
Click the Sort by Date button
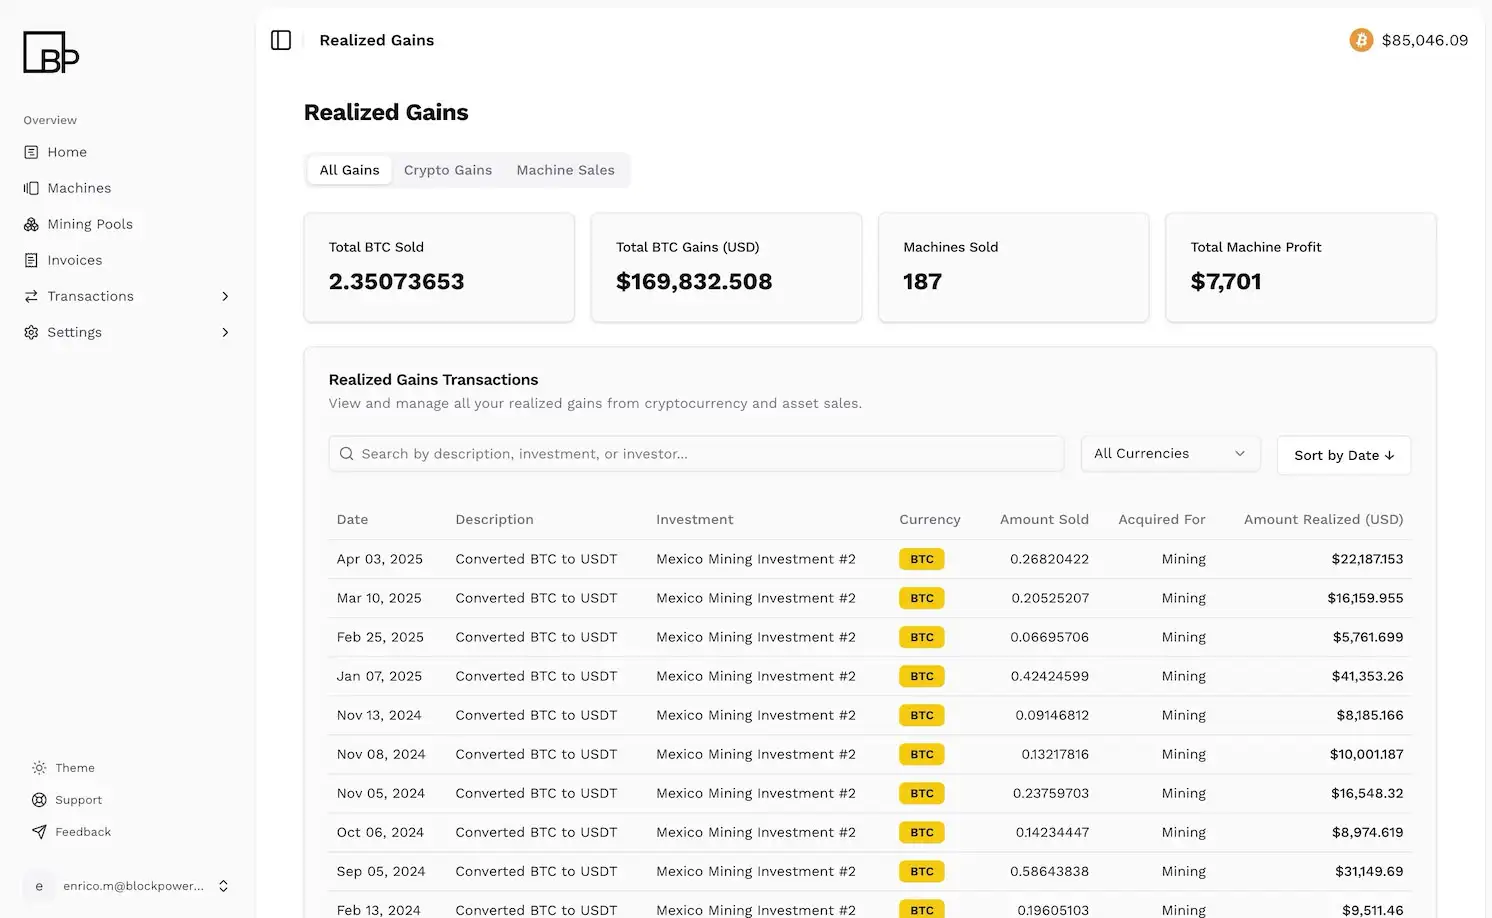(1344, 455)
